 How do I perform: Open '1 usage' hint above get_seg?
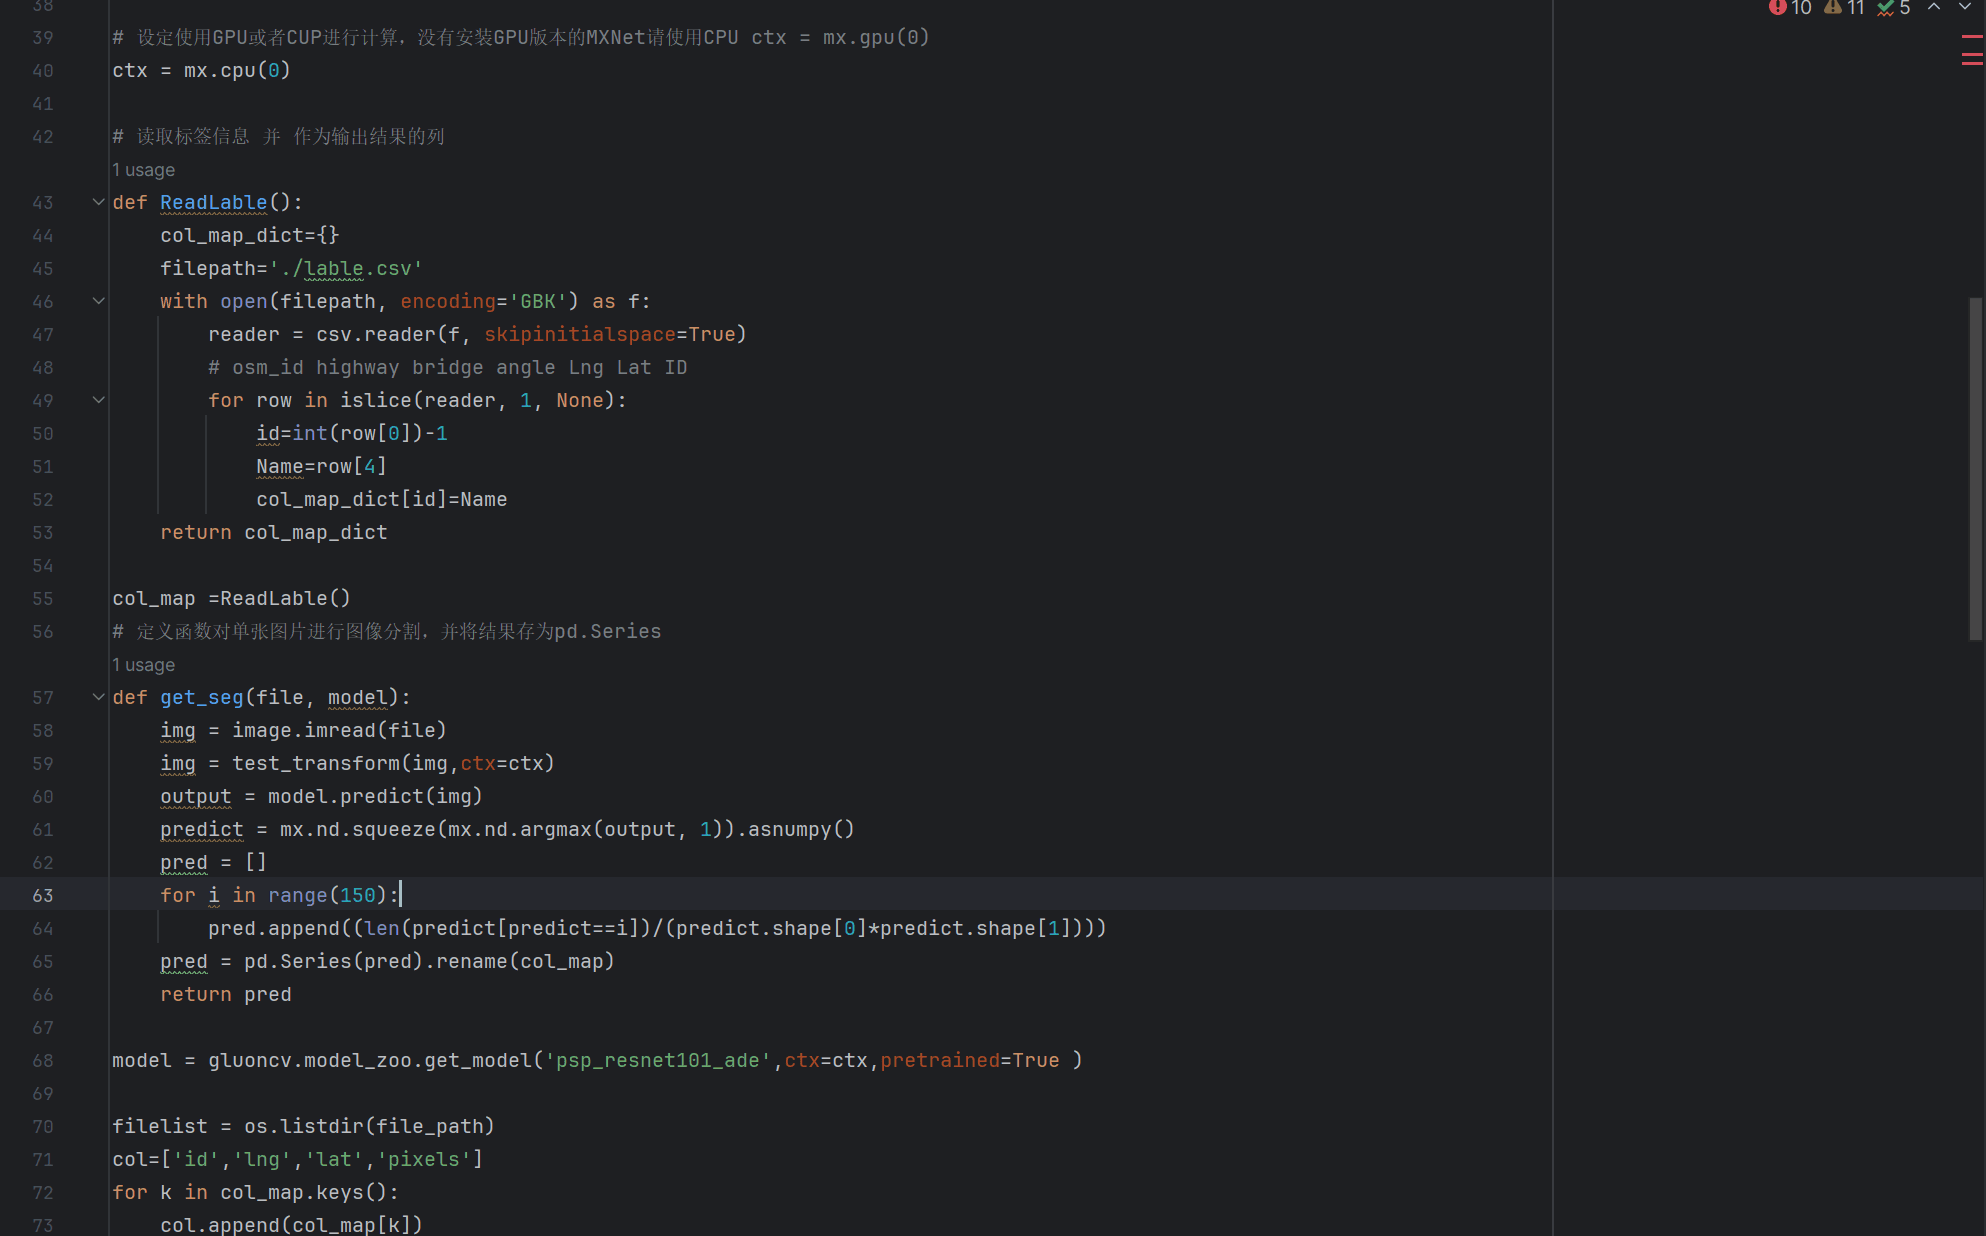pyautogui.click(x=143, y=665)
